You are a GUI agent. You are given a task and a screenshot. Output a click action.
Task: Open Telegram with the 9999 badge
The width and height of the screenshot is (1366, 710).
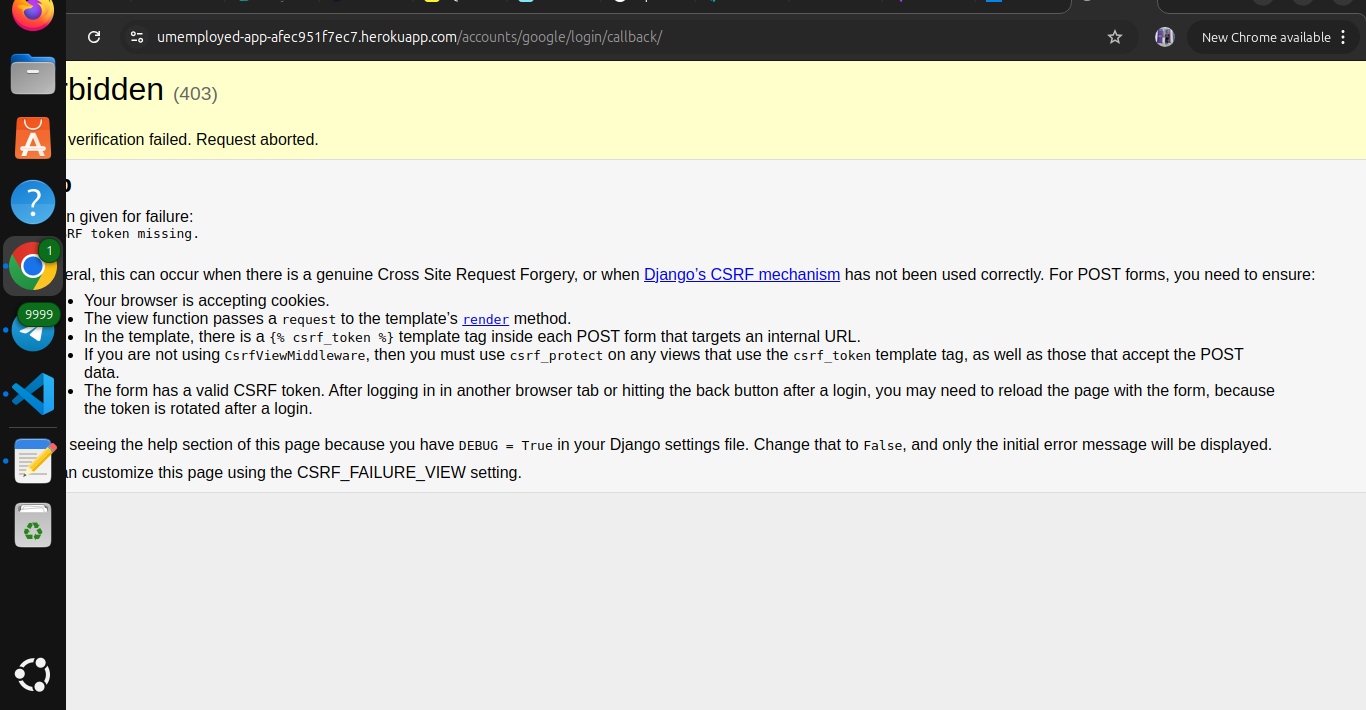pos(33,330)
